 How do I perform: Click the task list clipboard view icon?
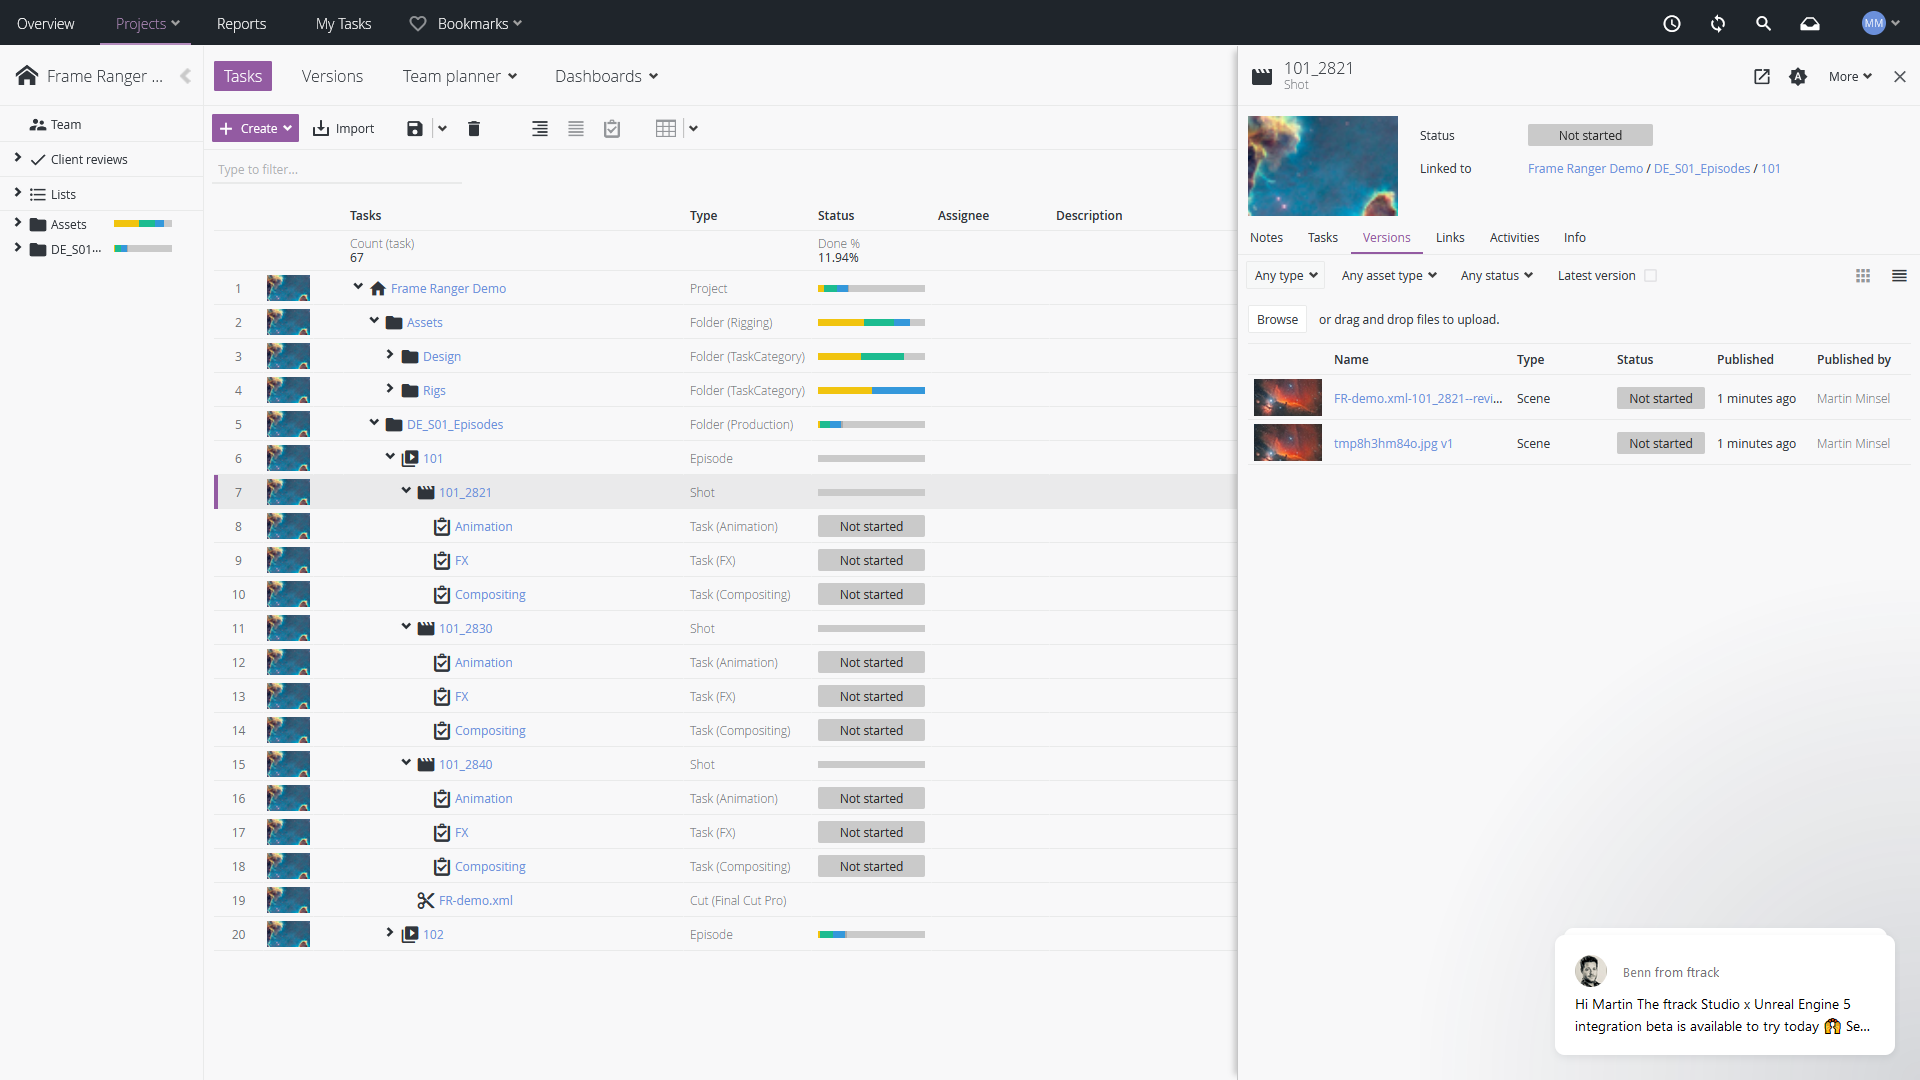(612, 128)
